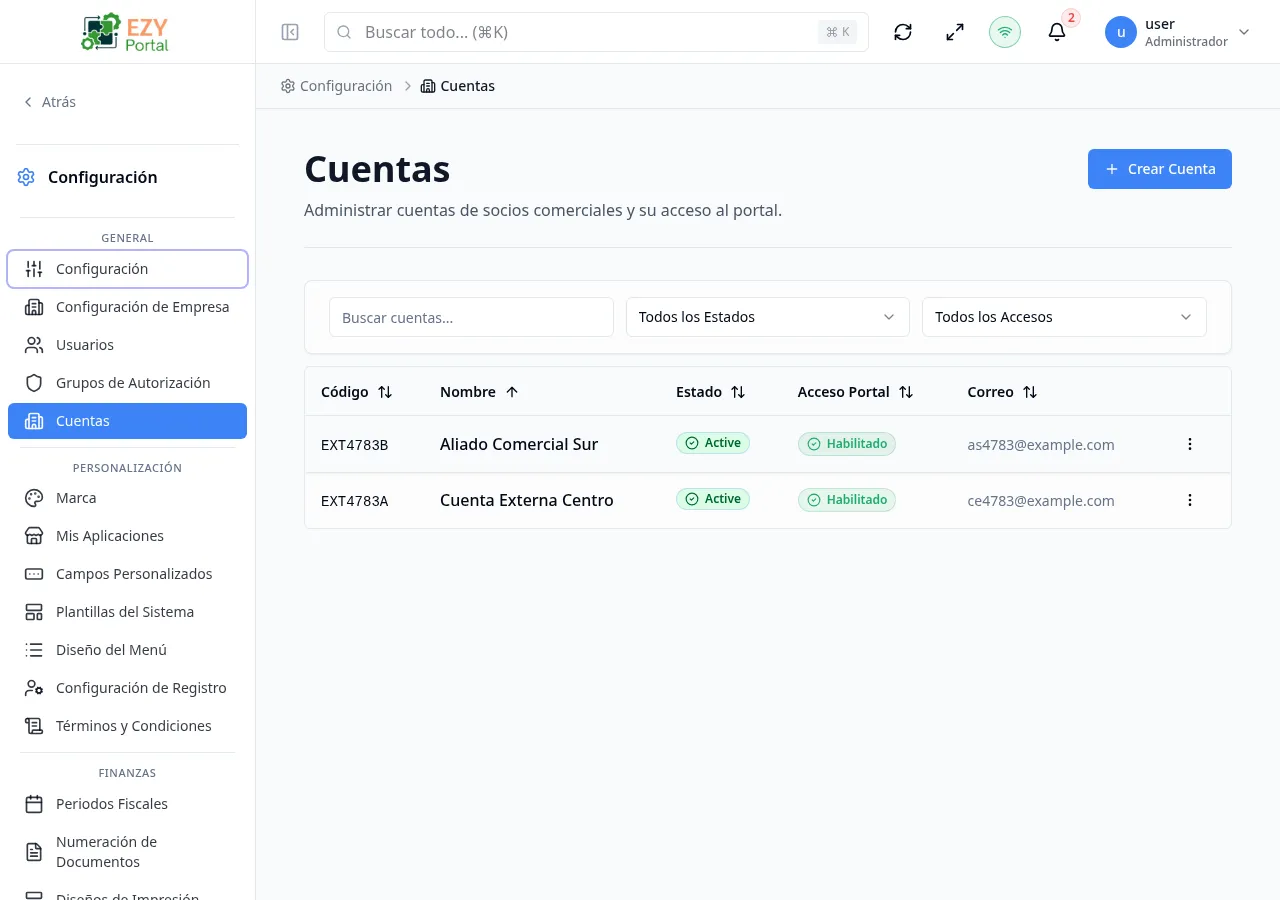Sort table by Nombre column

[x=480, y=392]
